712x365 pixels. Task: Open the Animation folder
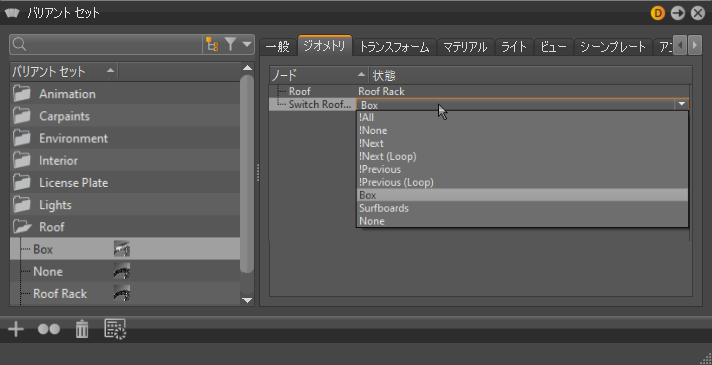(124, 94)
